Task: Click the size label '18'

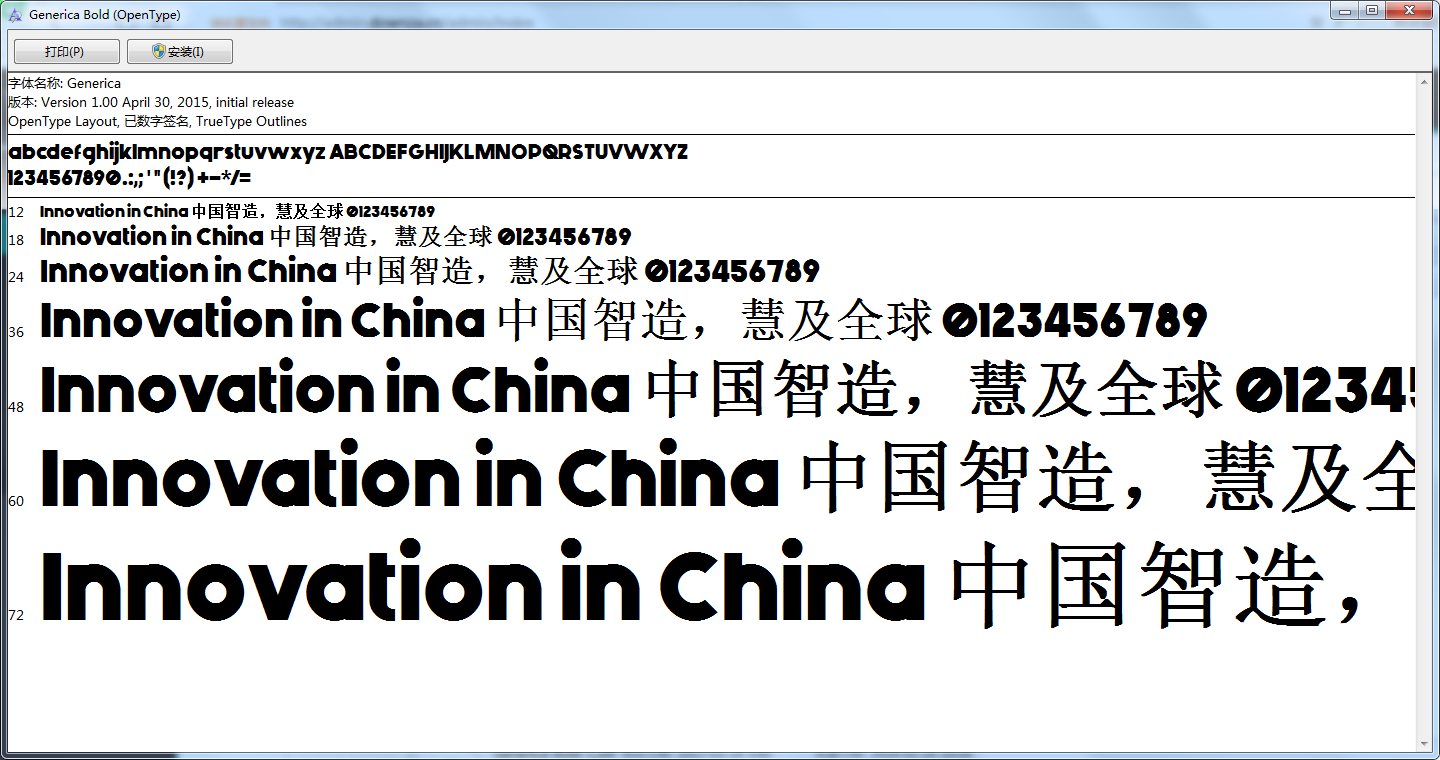Action: [x=16, y=240]
